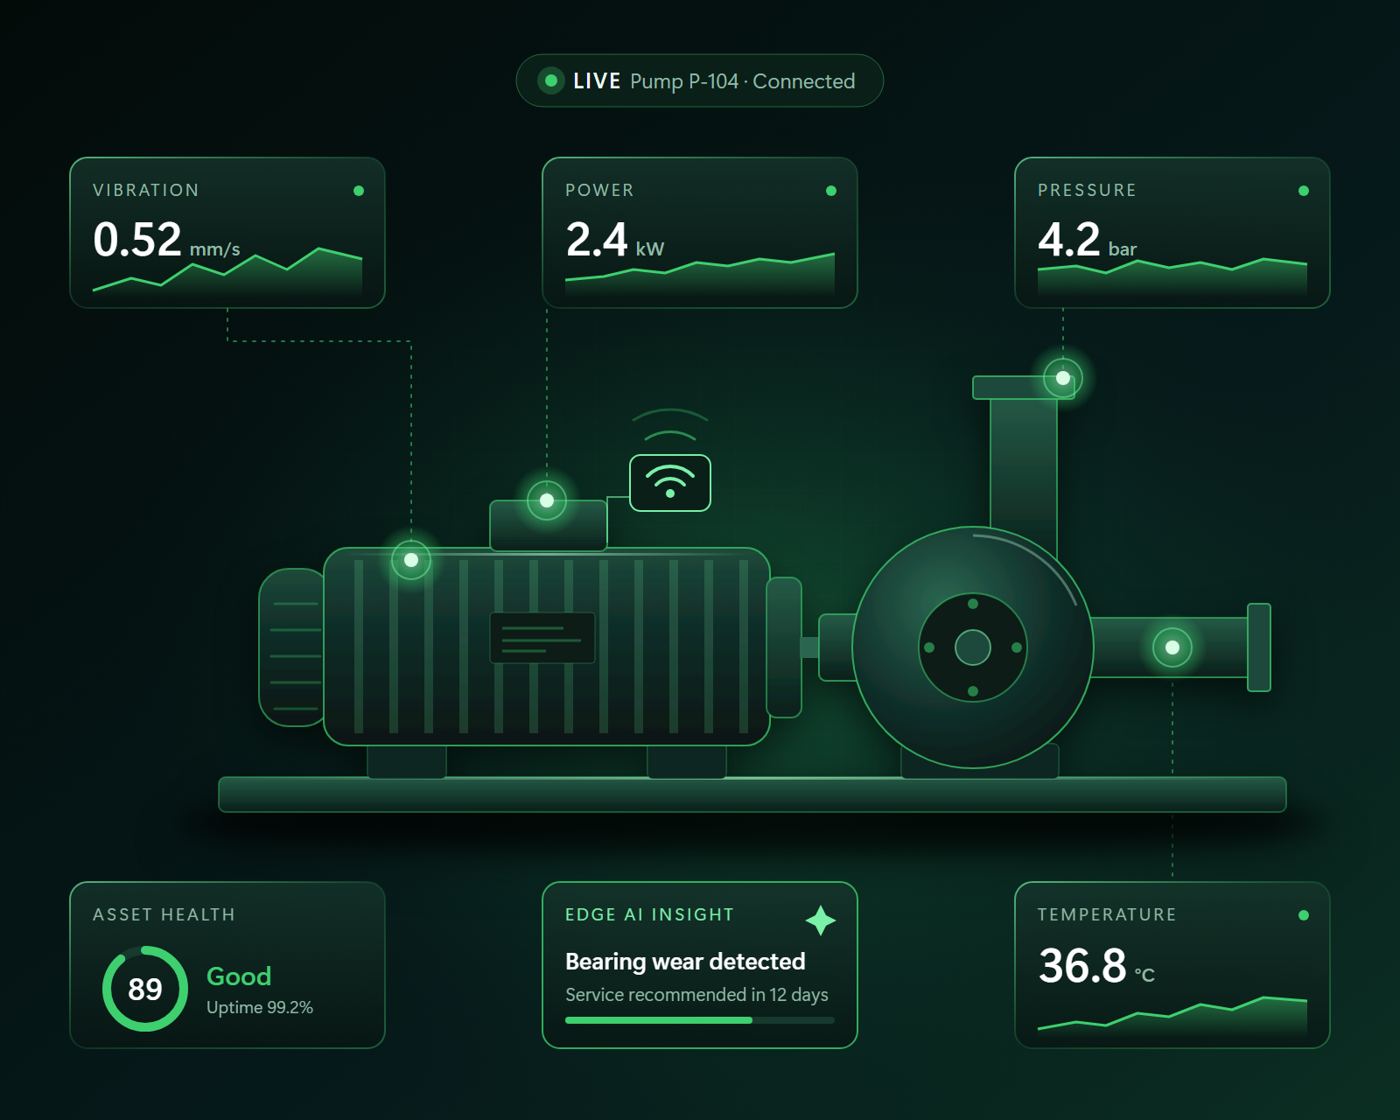
Task: Click the Uptime 99.2% text
Action: pyautogui.click(x=260, y=1007)
